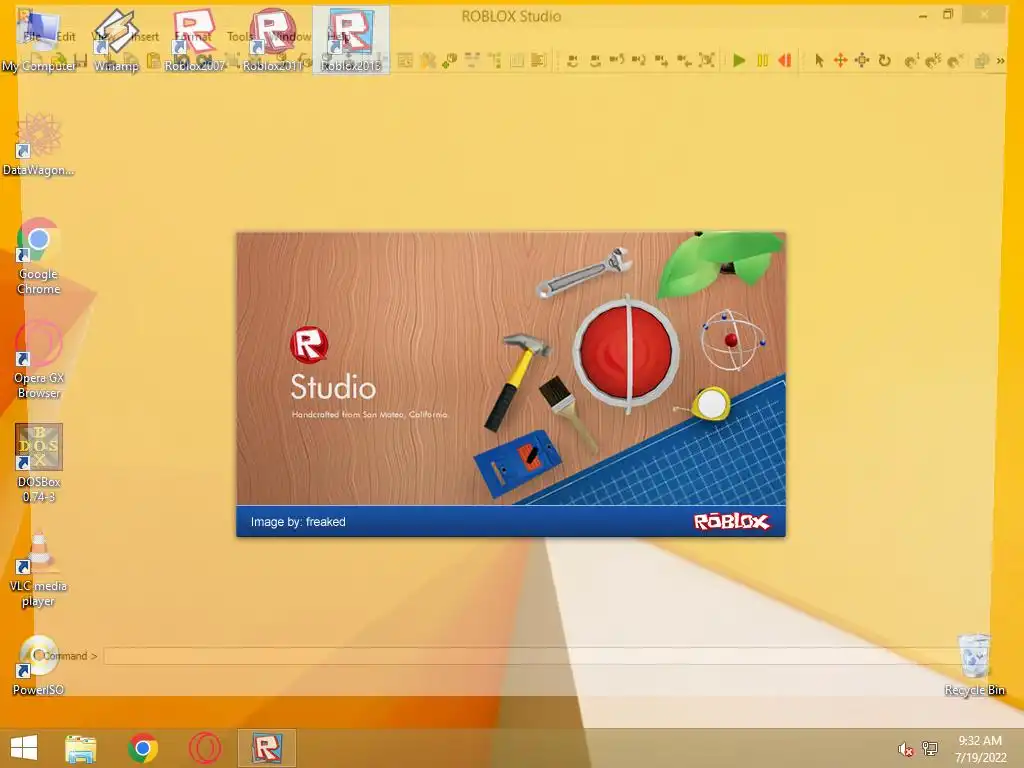Click the camera zoom out icon

click(x=684, y=61)
